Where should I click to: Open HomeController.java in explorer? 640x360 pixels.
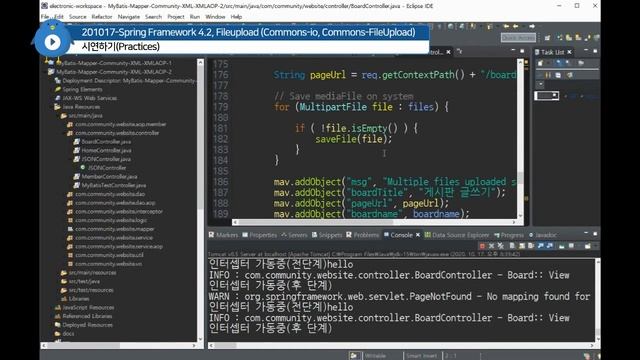tap(106, 150)
